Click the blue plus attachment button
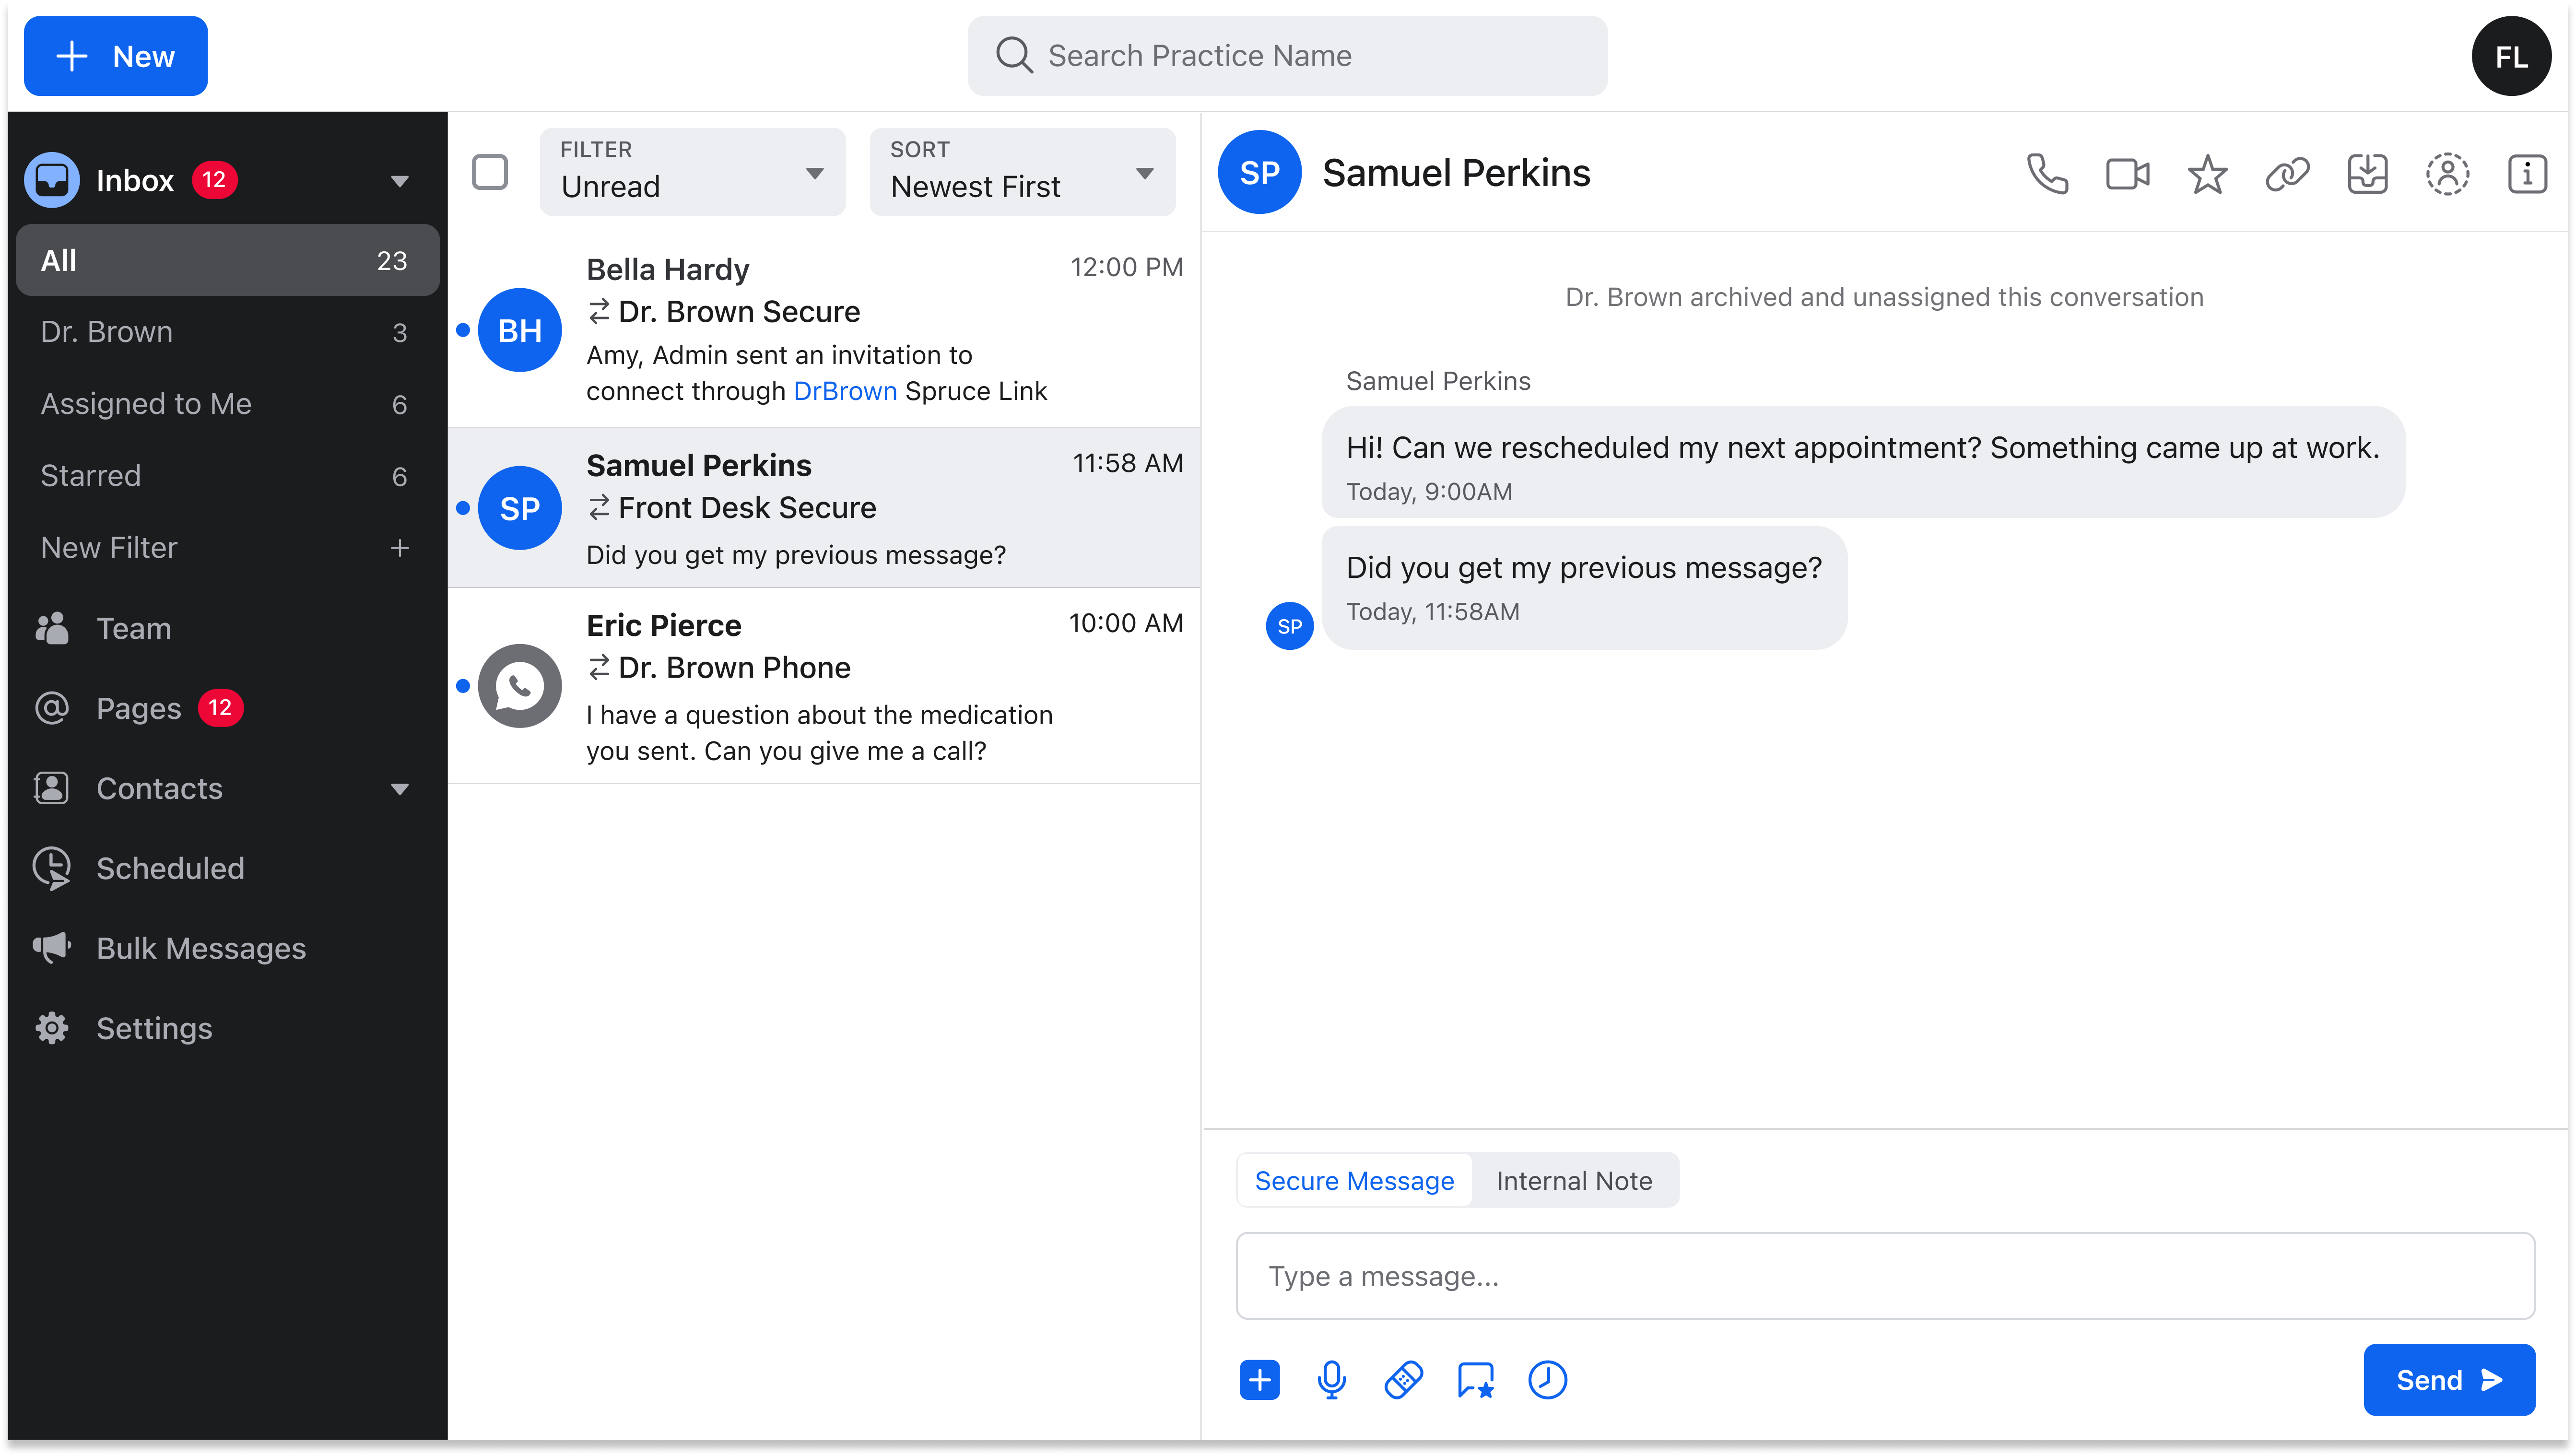 [1259, 1380]
